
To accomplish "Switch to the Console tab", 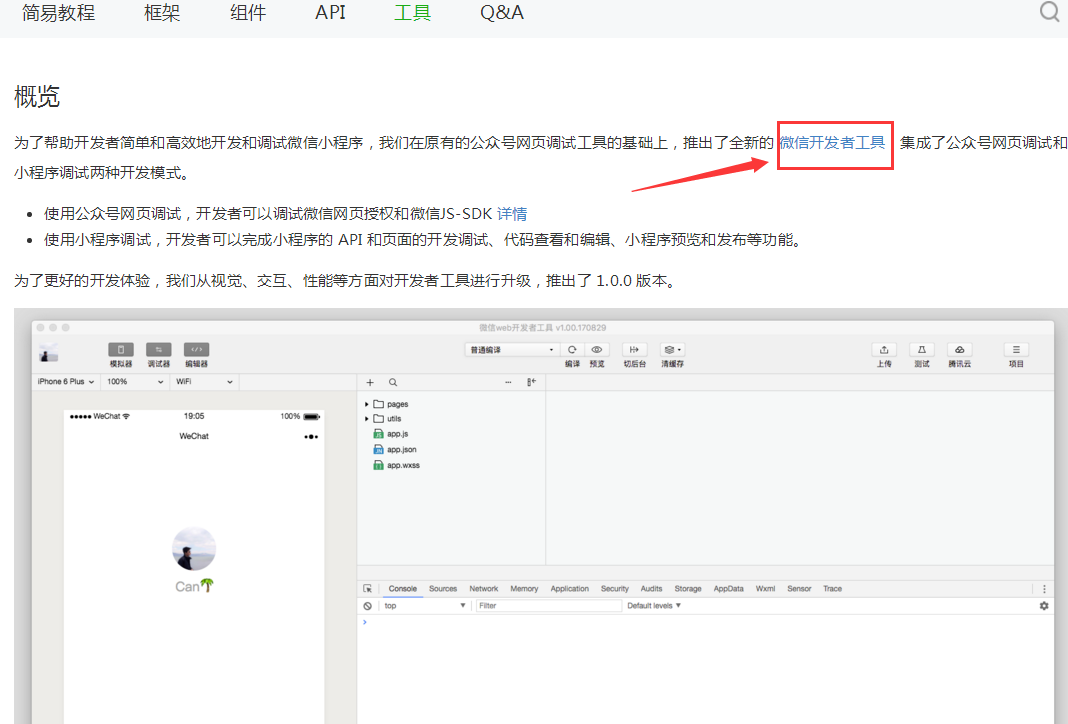I will (x=403, y=588).
